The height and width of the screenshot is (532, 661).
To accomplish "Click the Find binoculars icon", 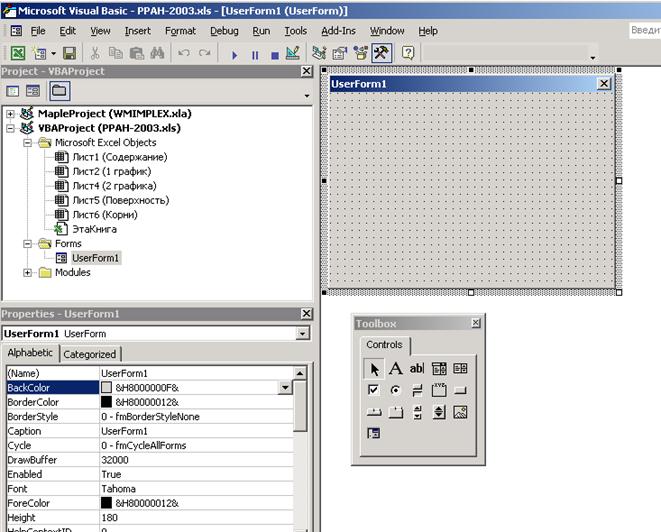I will (157, 53).
